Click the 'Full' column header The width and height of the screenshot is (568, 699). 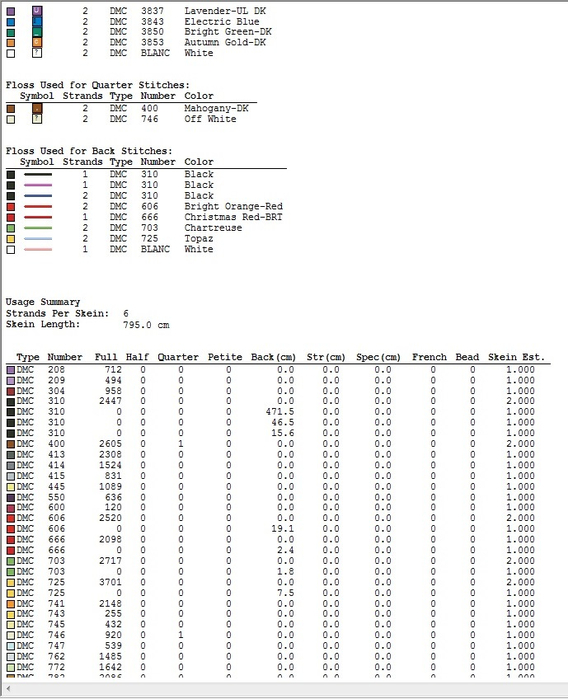click(106, 357)
